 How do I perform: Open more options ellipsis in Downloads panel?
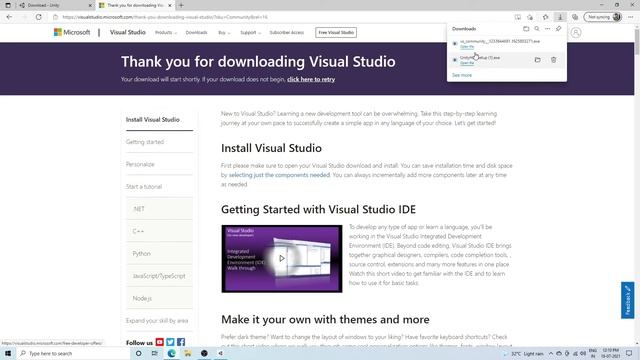547,29
